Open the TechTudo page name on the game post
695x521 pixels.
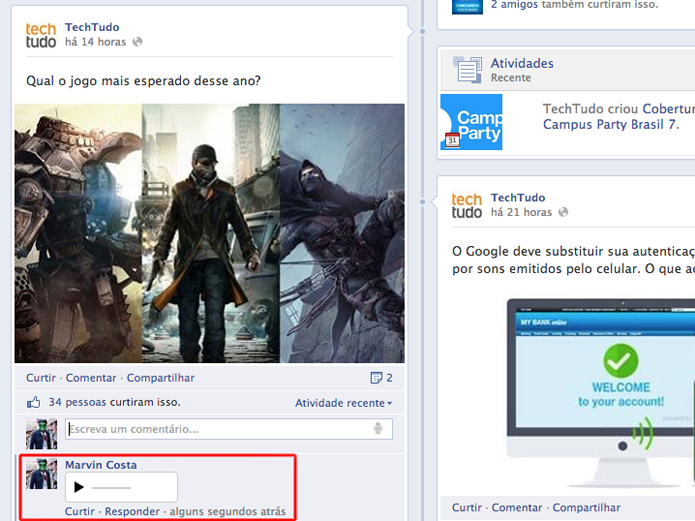click(x=92, y=27)
